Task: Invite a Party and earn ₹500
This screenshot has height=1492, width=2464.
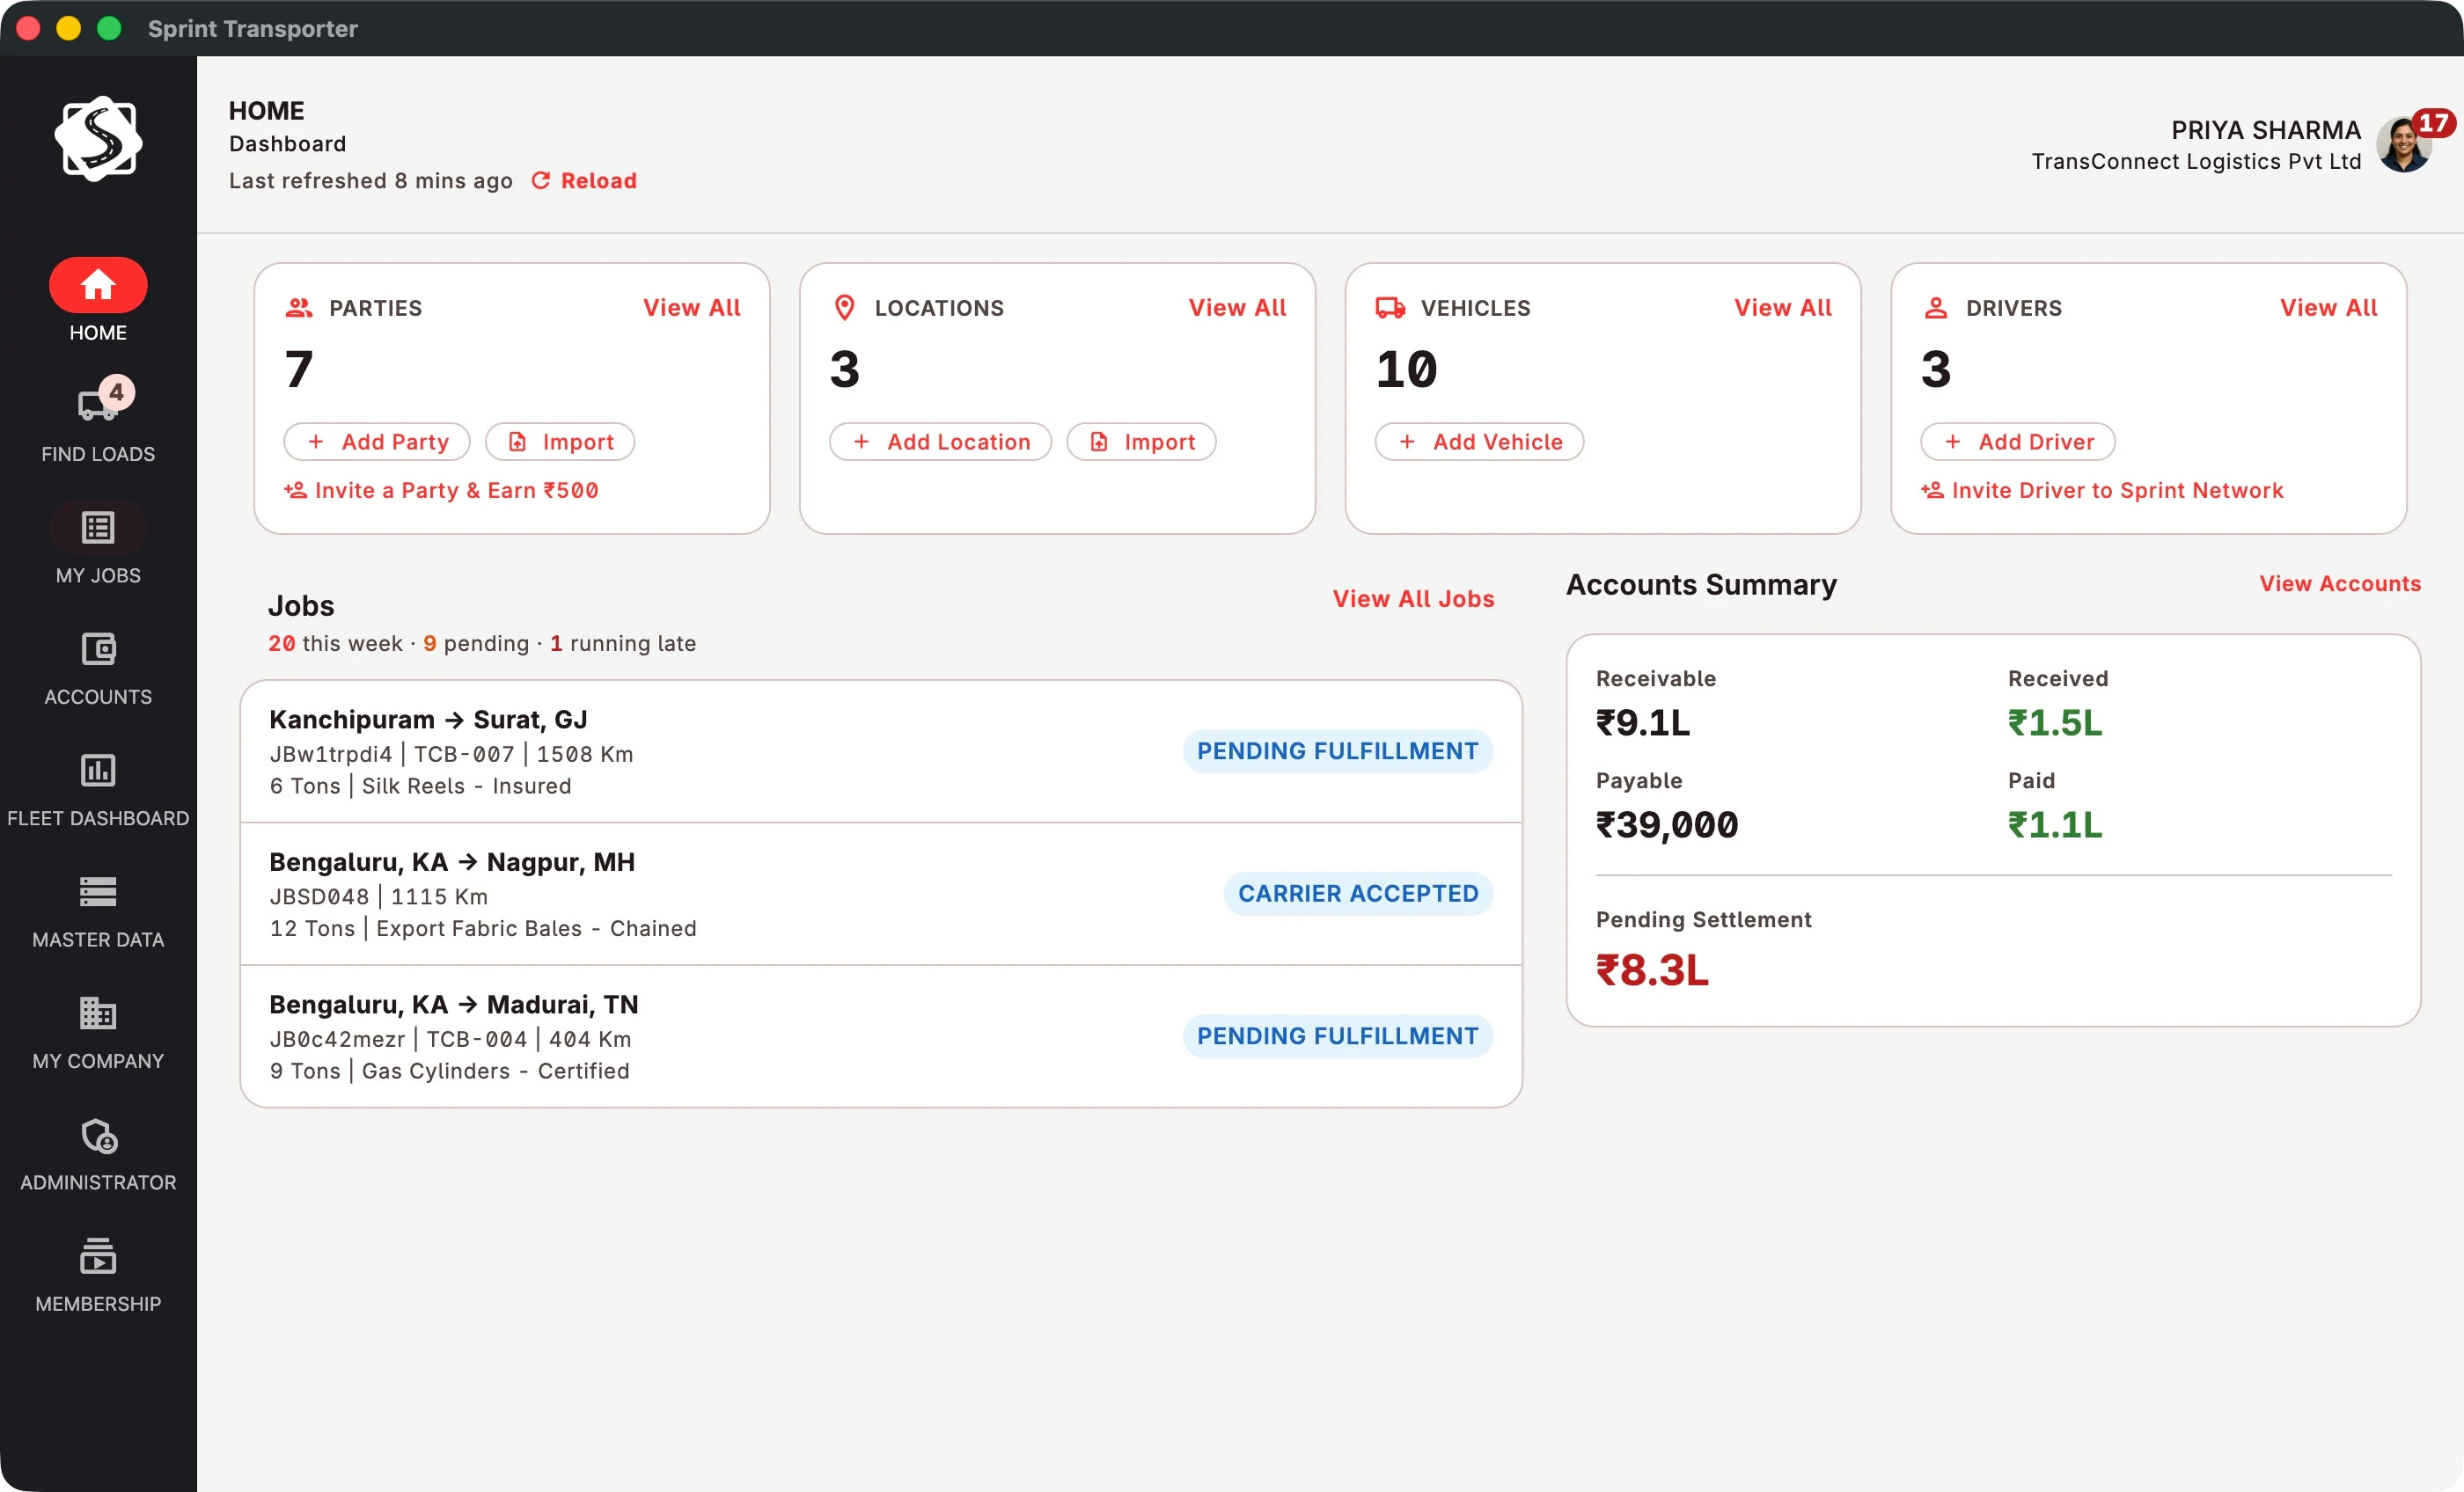Action: (441, 491)
